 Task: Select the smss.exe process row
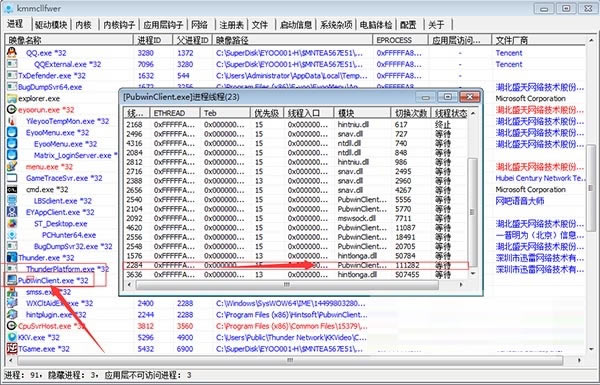tap(49, 292)
